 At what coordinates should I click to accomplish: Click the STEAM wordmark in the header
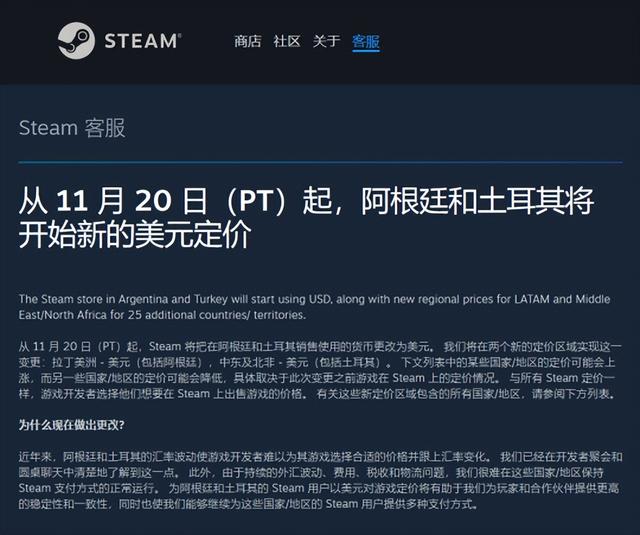point(142,41)
